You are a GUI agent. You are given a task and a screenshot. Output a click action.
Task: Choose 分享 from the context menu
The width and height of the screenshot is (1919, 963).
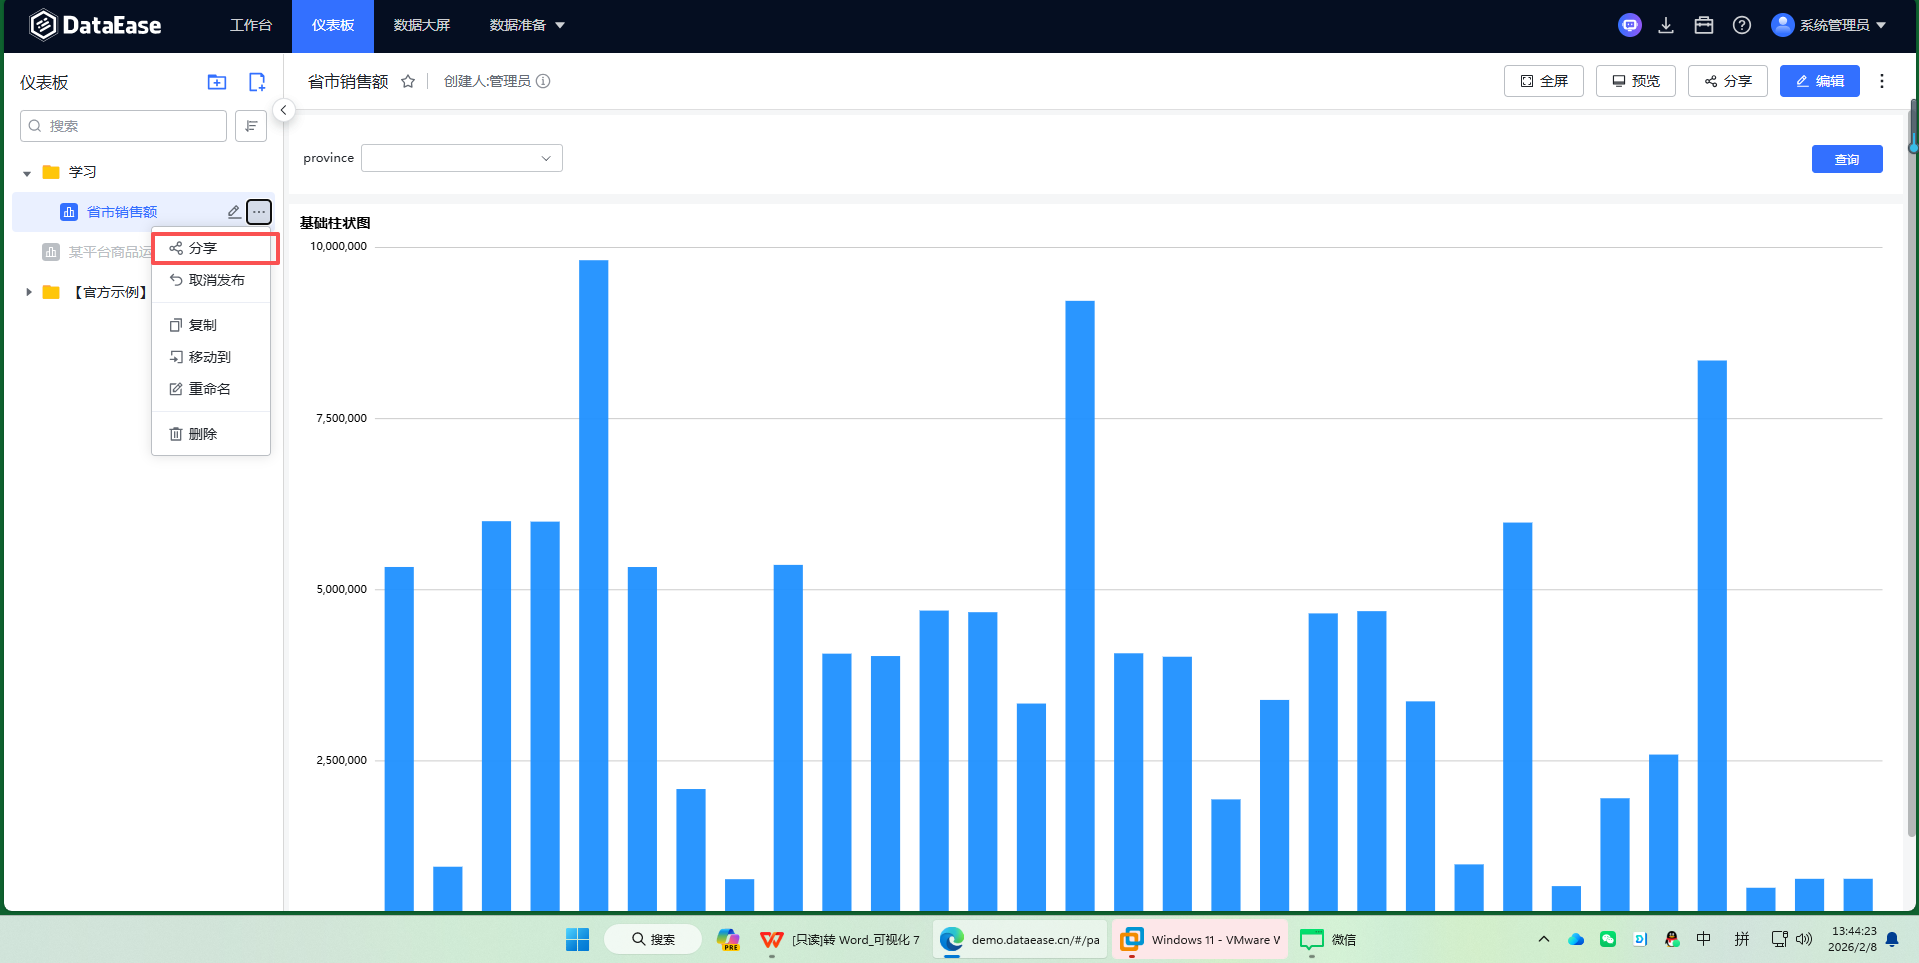pos(211,248)
